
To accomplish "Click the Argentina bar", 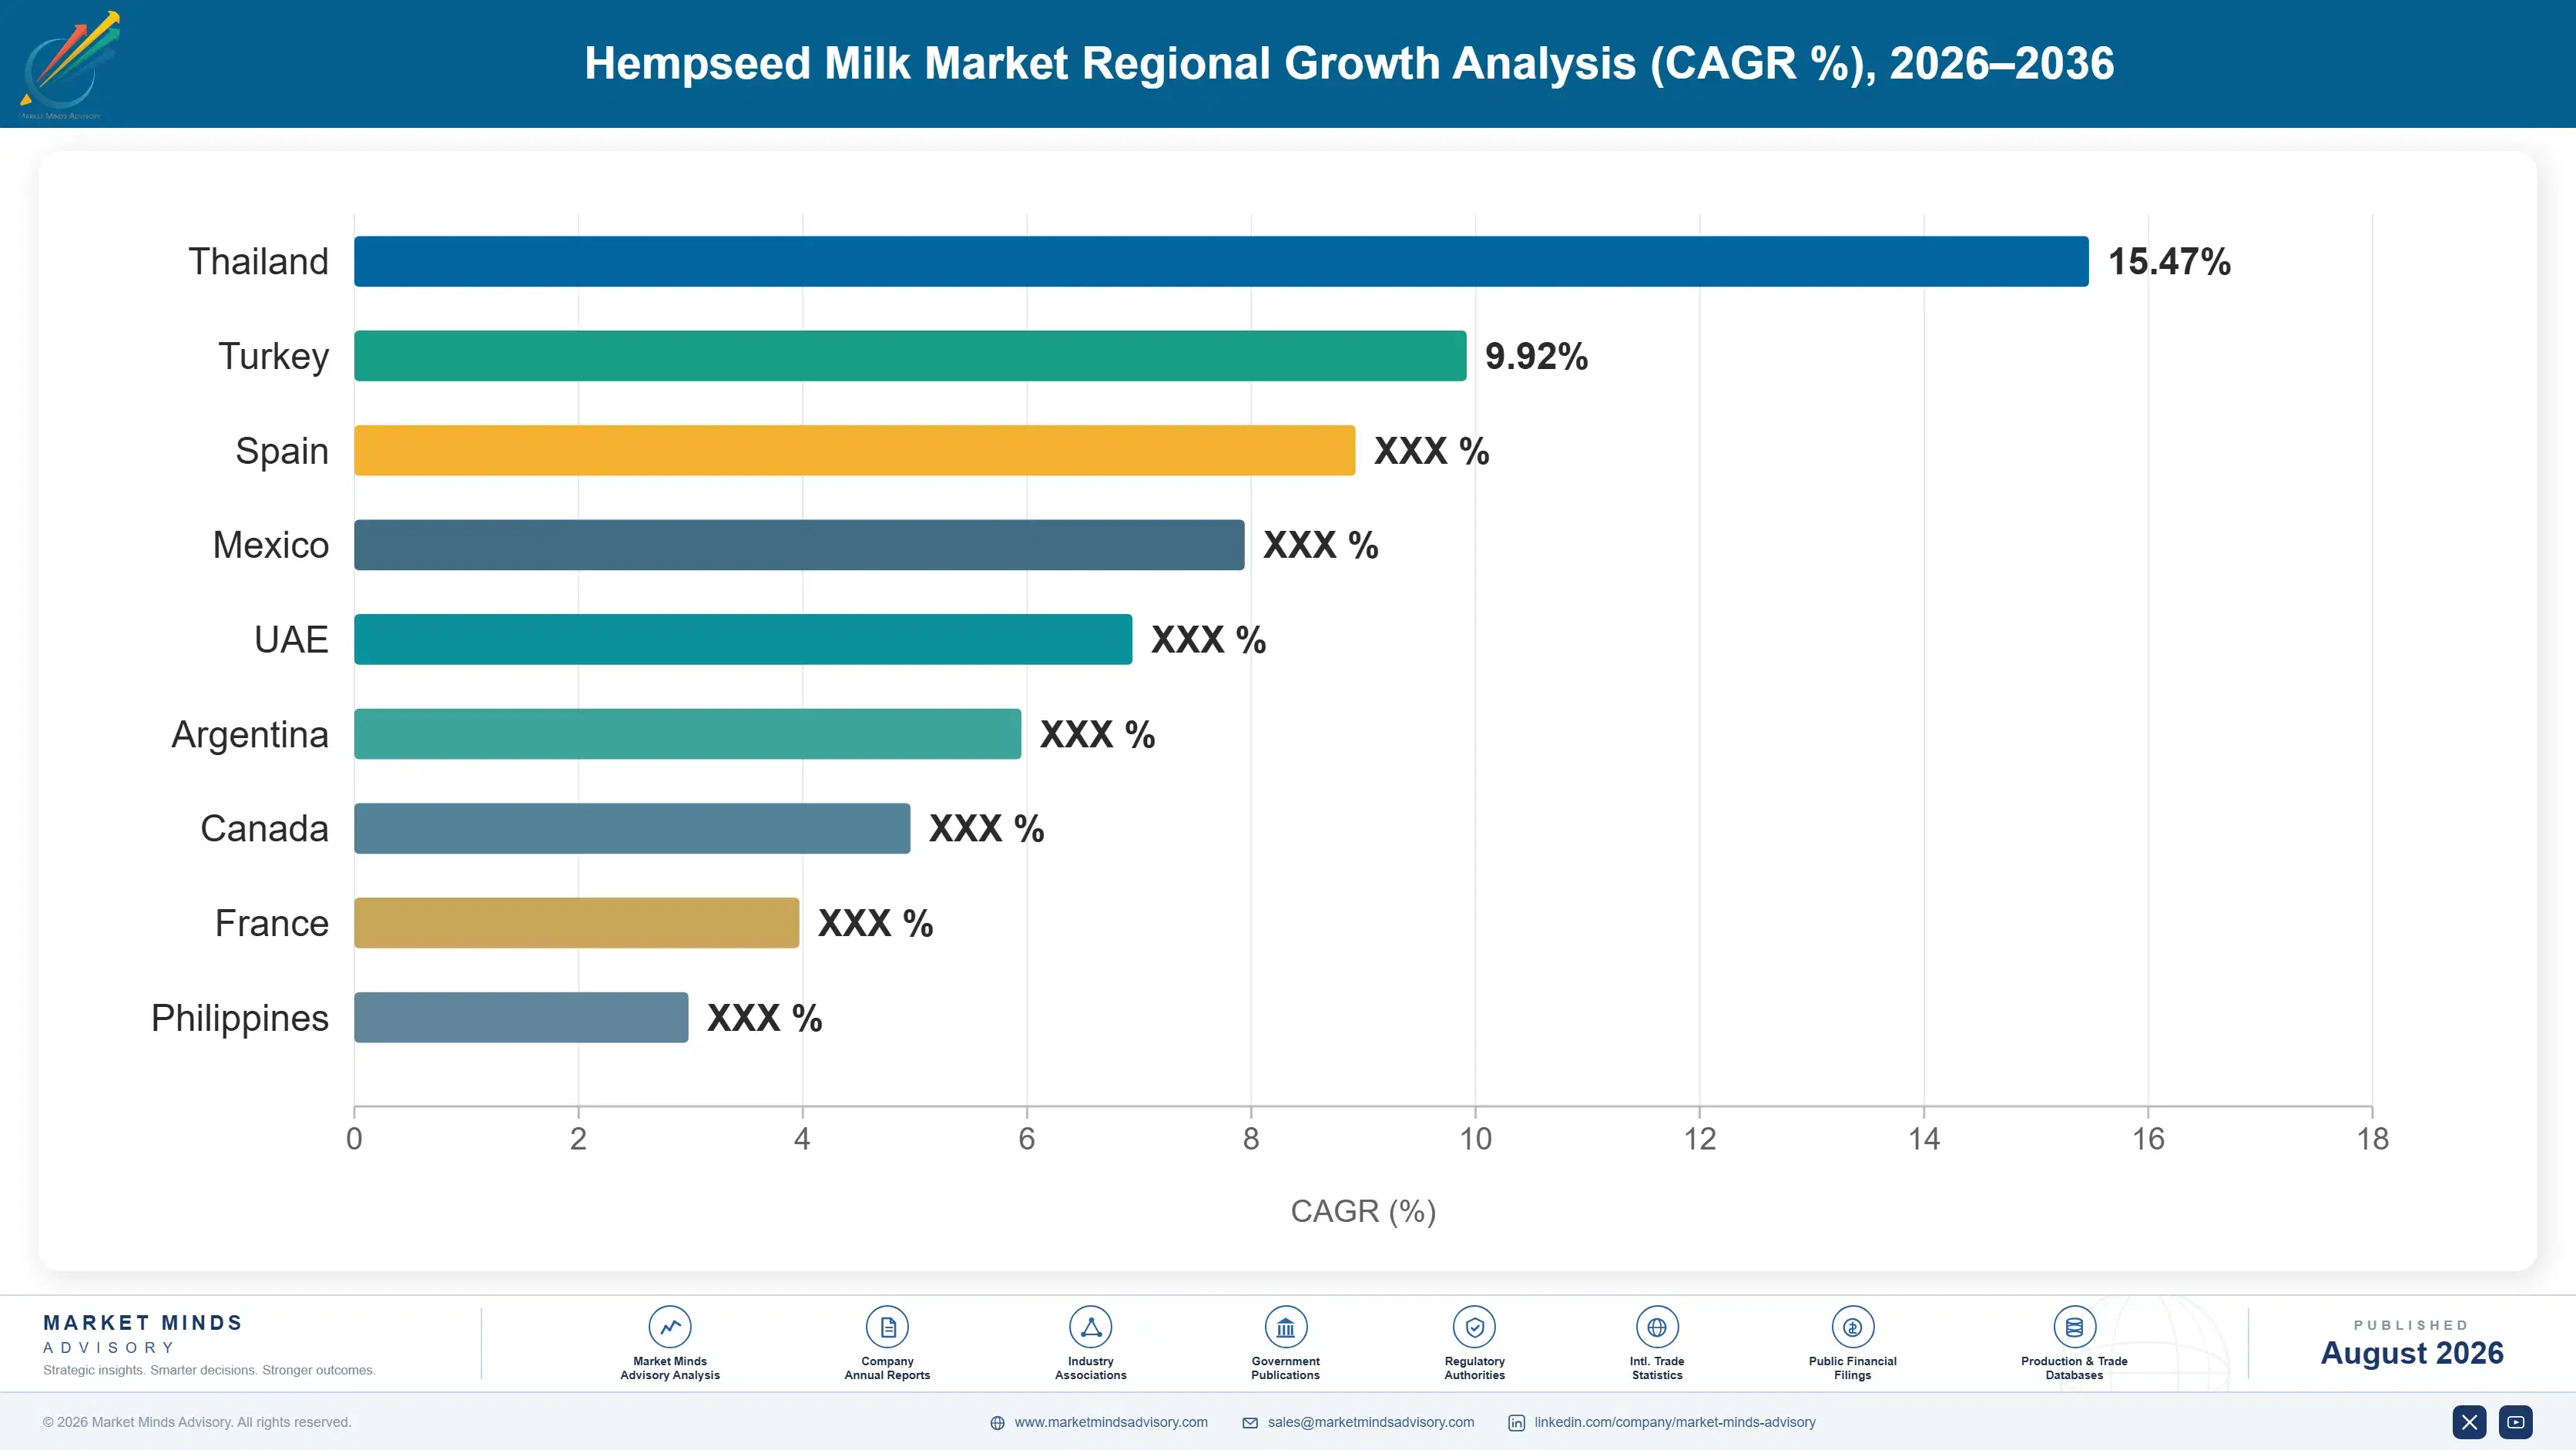I will point(688,734).
